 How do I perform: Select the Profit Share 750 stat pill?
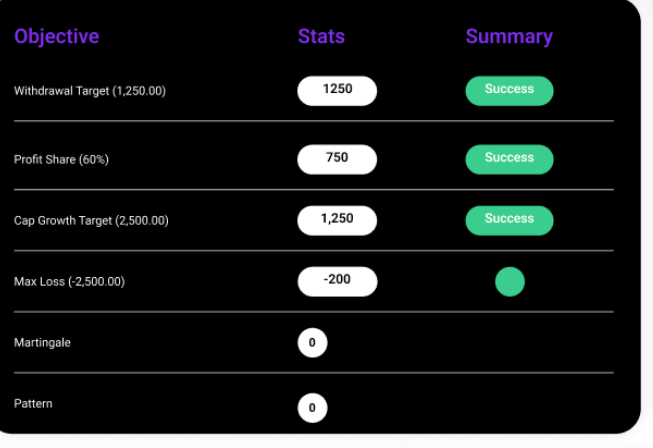[x=337, y=159]
